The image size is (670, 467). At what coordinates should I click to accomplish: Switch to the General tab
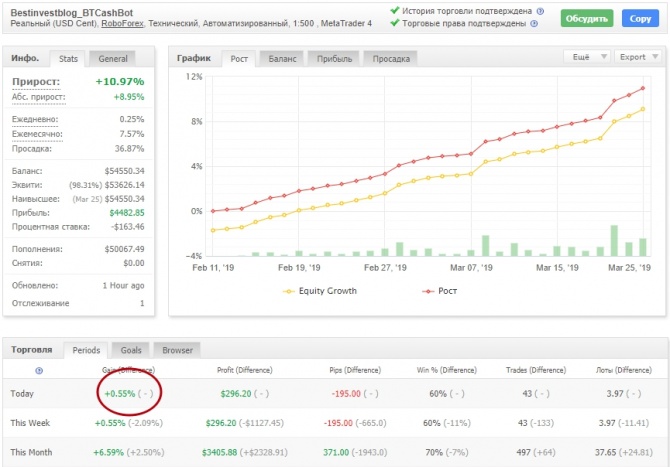pyautogui.click(x=113, y=59)
